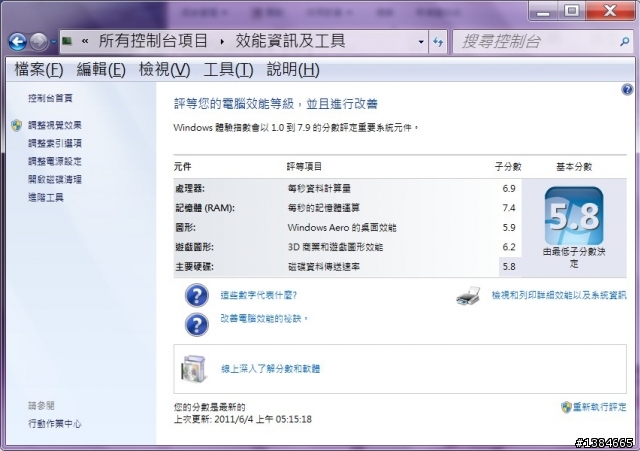Image resolution: width=640 pixels, height=451 pixels.
Task: Minimize the window
Action: click(543, 11)
